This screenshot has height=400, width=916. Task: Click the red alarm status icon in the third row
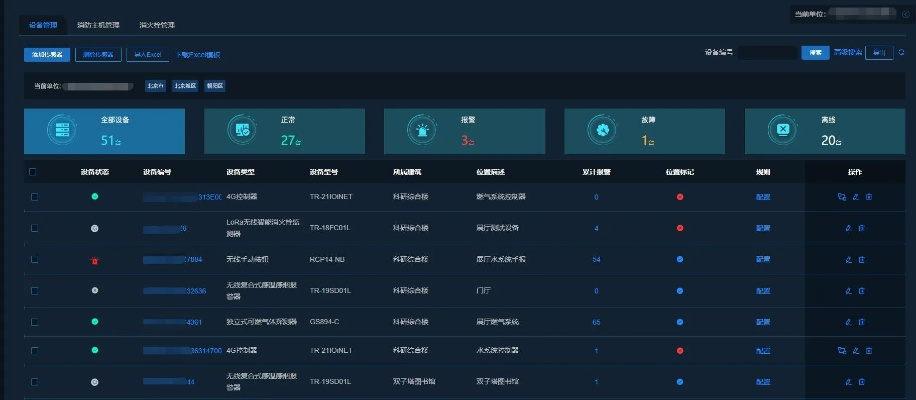point(95,260)
